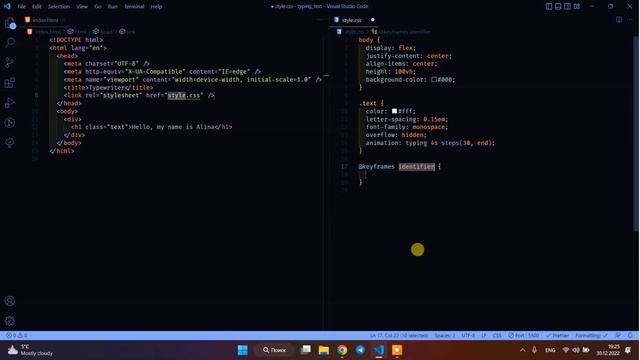The height and width of the screenshot is (360, 640).
Task: Open the Extensions view
Action: click(10, 83)
